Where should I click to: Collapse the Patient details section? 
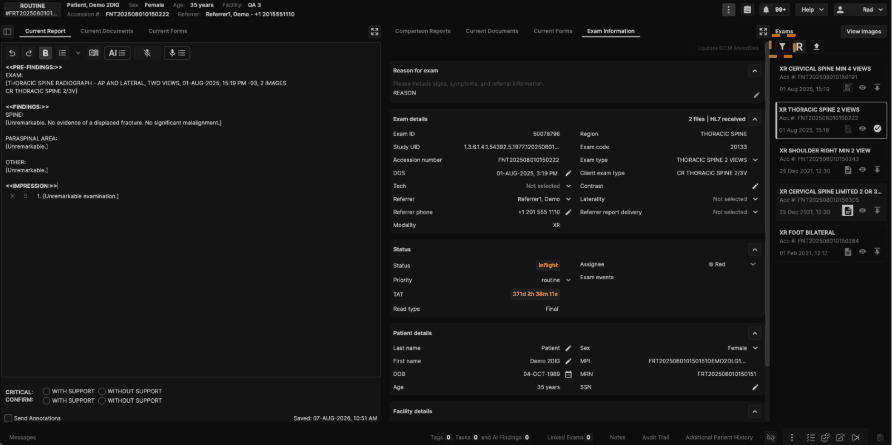click(x=754, y=333)
